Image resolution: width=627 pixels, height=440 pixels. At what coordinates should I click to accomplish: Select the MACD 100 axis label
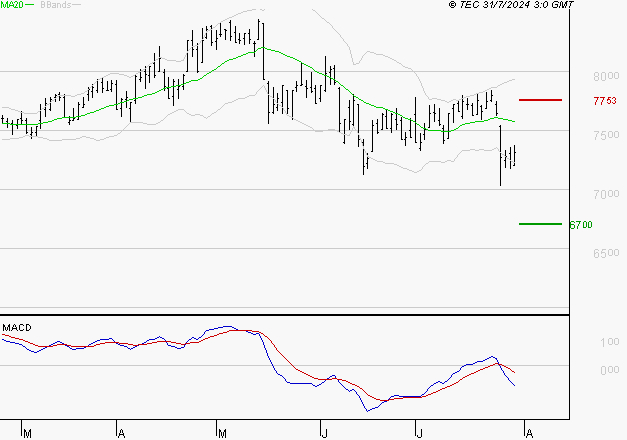[x=610, y=342]
